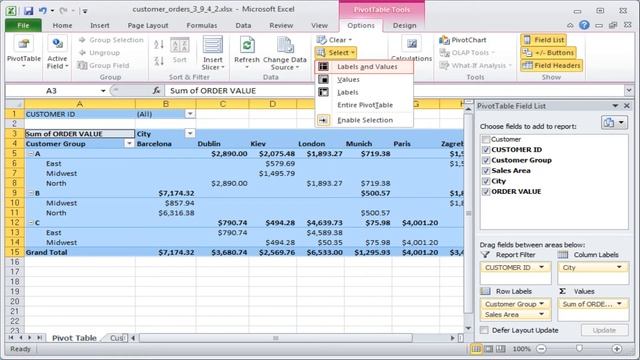Image resolution: width=640 pixels, height=360 pixels.
Task: Click the formula bar input showing Sum of ORDER VALUE
Action: (x=394, y=91)
